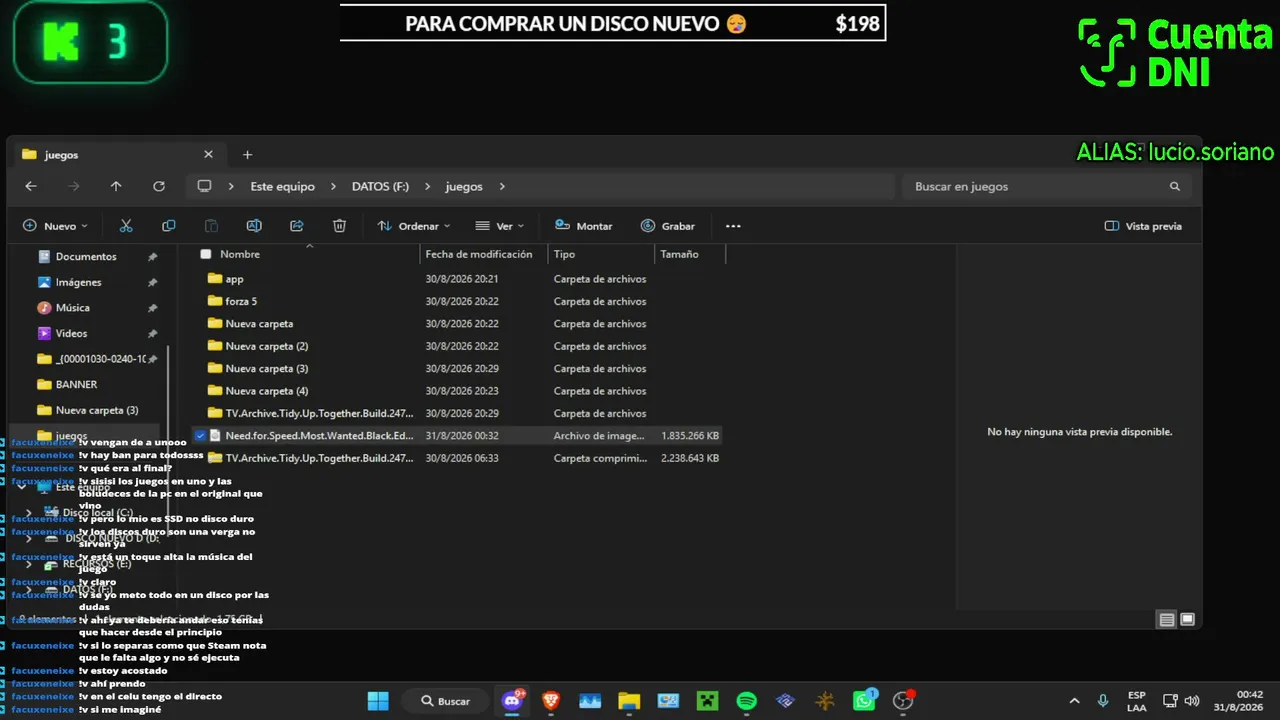This screenshot has width=1280, height=720.
Task: Rename the selected file via toolbar icon
Action: [x=254, y=226]
